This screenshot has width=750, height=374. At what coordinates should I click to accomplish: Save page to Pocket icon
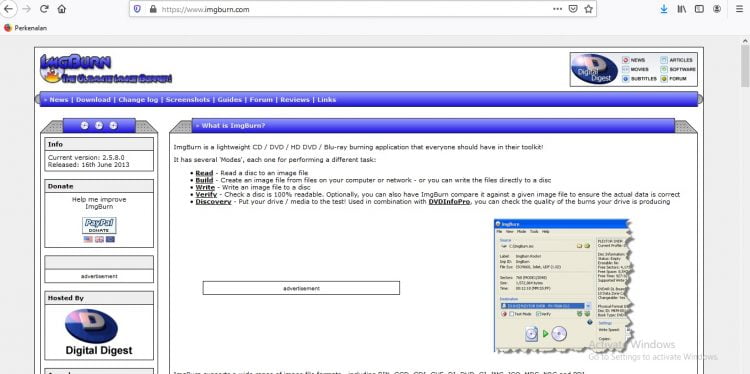(x=573, y=9)
